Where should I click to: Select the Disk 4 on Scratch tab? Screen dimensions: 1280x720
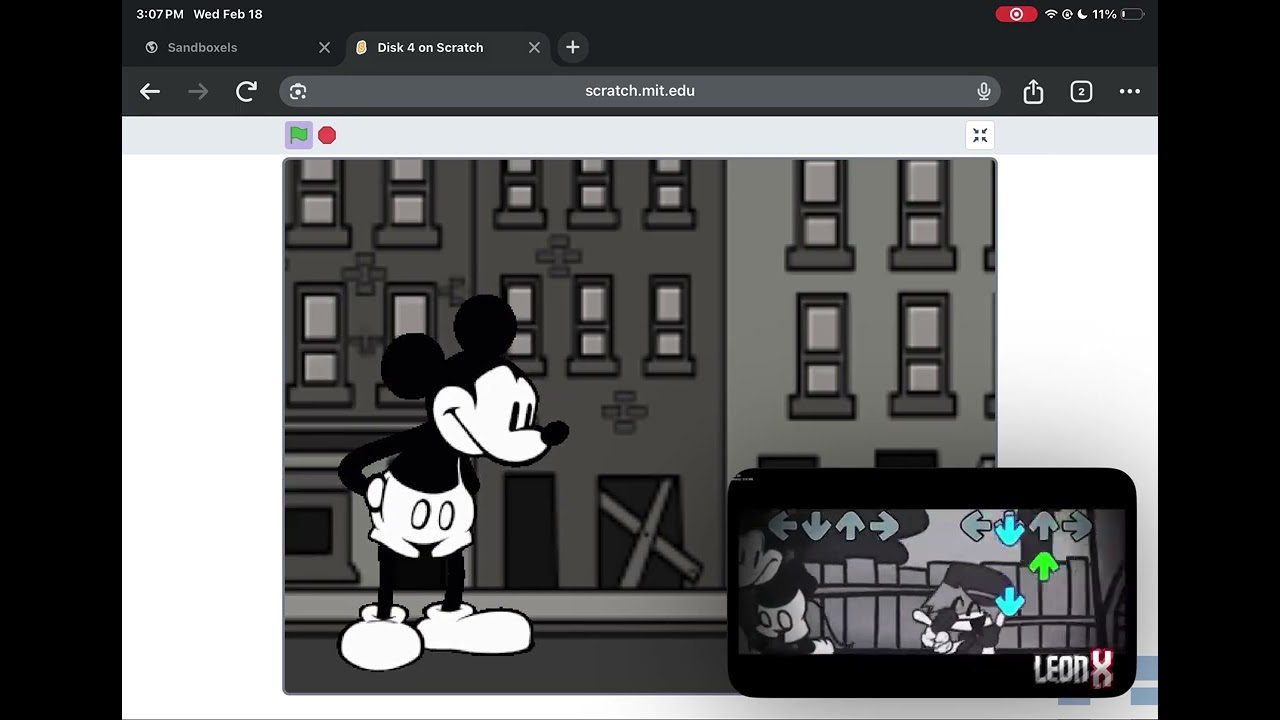coord(445,47)
